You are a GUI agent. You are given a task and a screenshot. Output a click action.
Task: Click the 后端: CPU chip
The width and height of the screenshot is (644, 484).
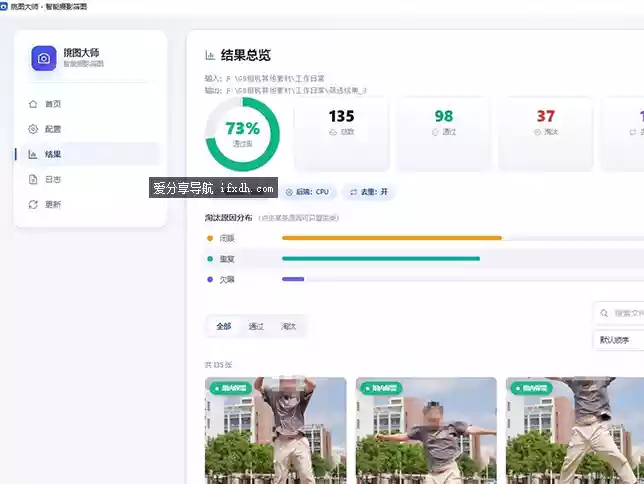[x=308, y=192]
